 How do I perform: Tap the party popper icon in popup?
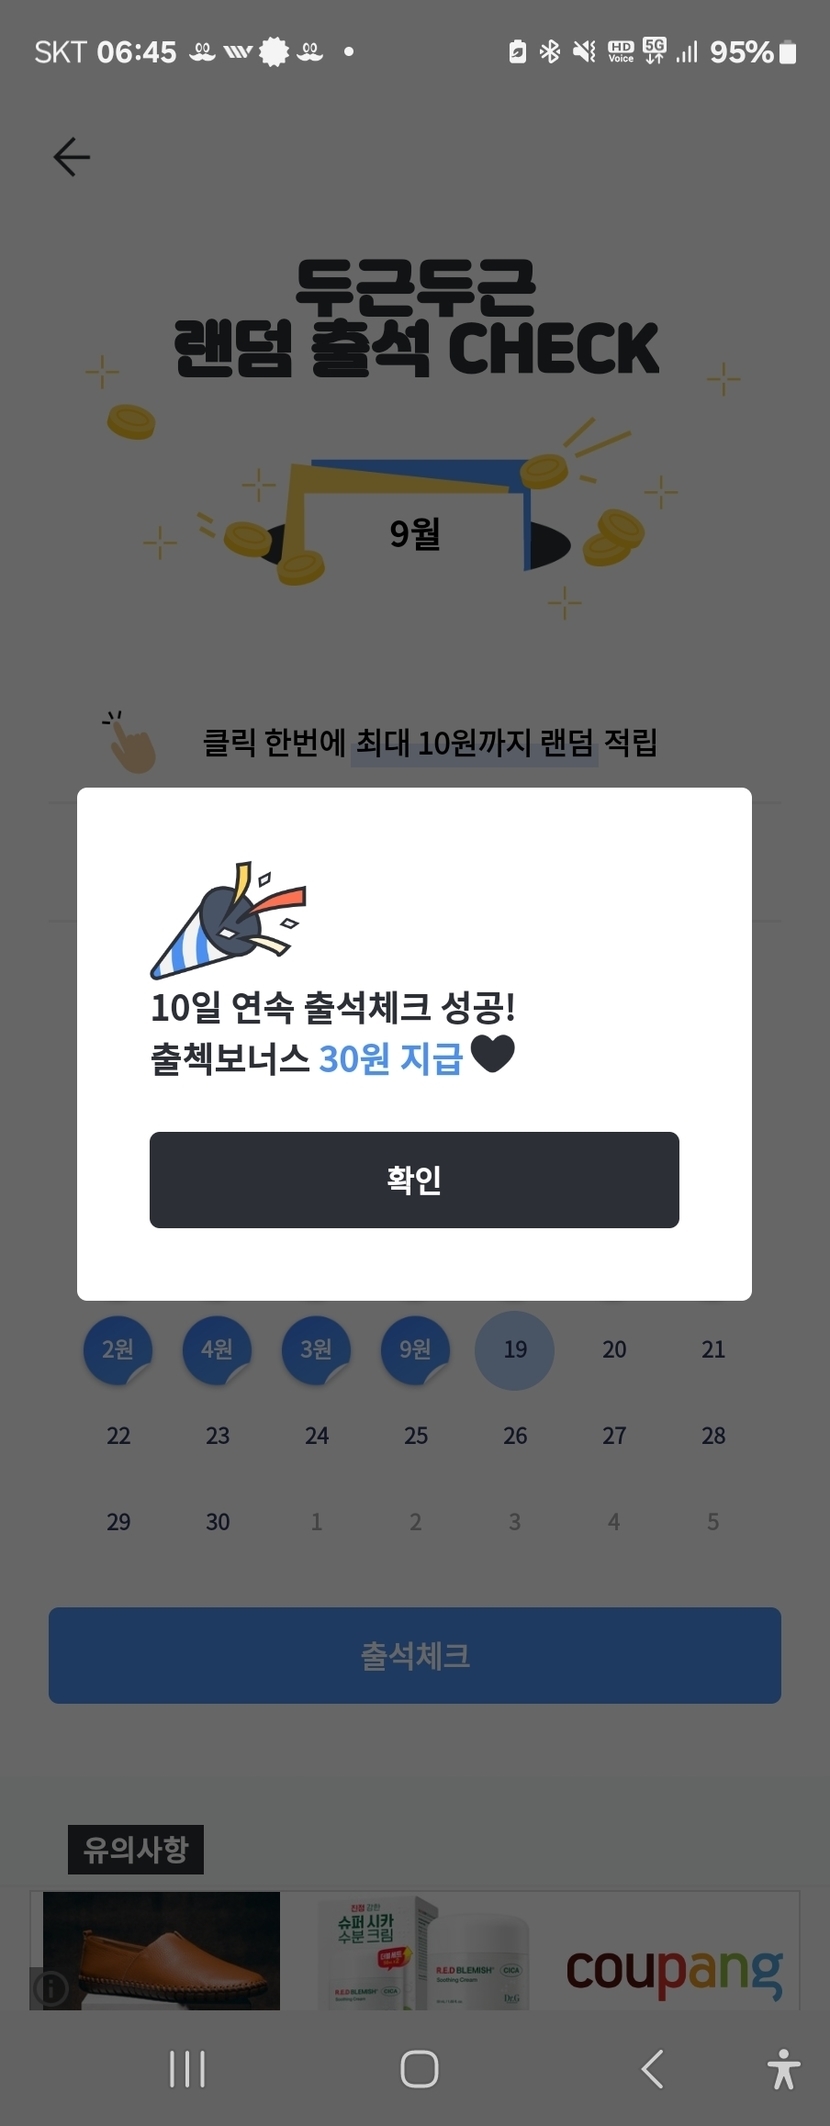tap(228, 920)
